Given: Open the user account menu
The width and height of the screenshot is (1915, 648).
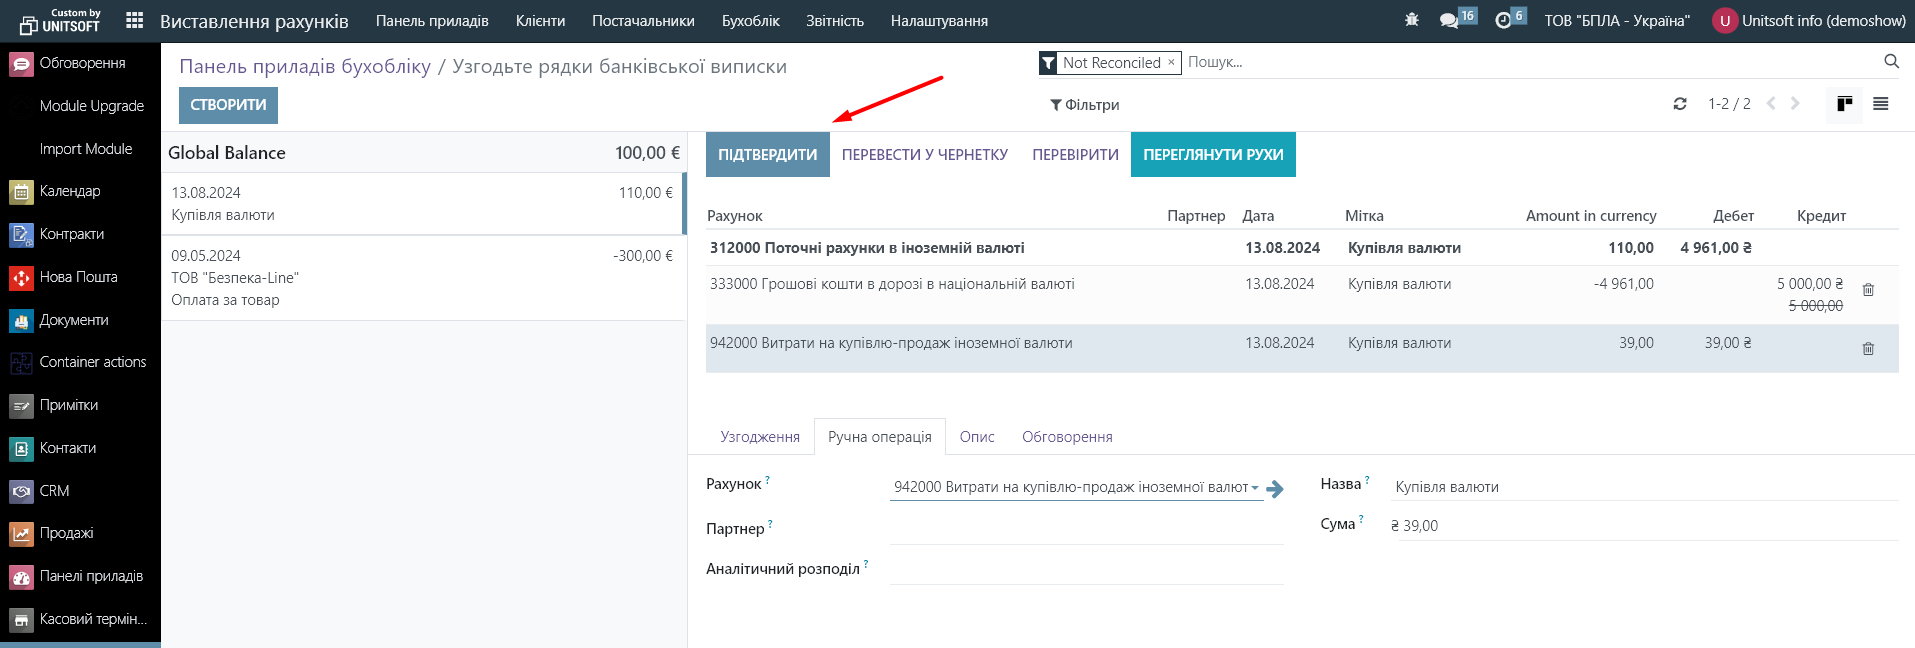Looking at the screenshot, I should (1809, 21).
